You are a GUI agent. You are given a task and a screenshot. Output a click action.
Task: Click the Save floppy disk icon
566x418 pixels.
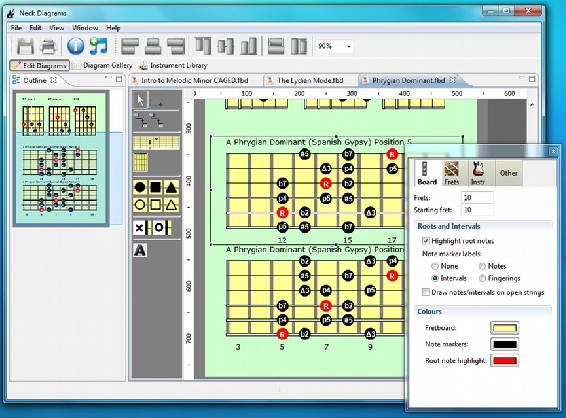25,46
